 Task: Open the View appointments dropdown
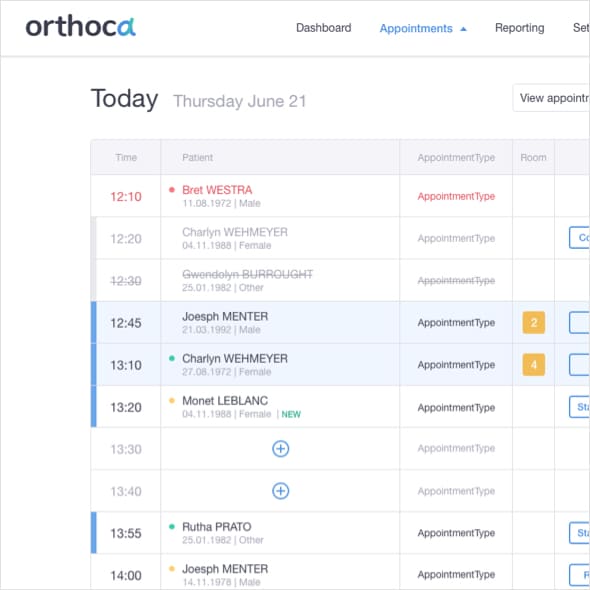[x=551, y=98]
